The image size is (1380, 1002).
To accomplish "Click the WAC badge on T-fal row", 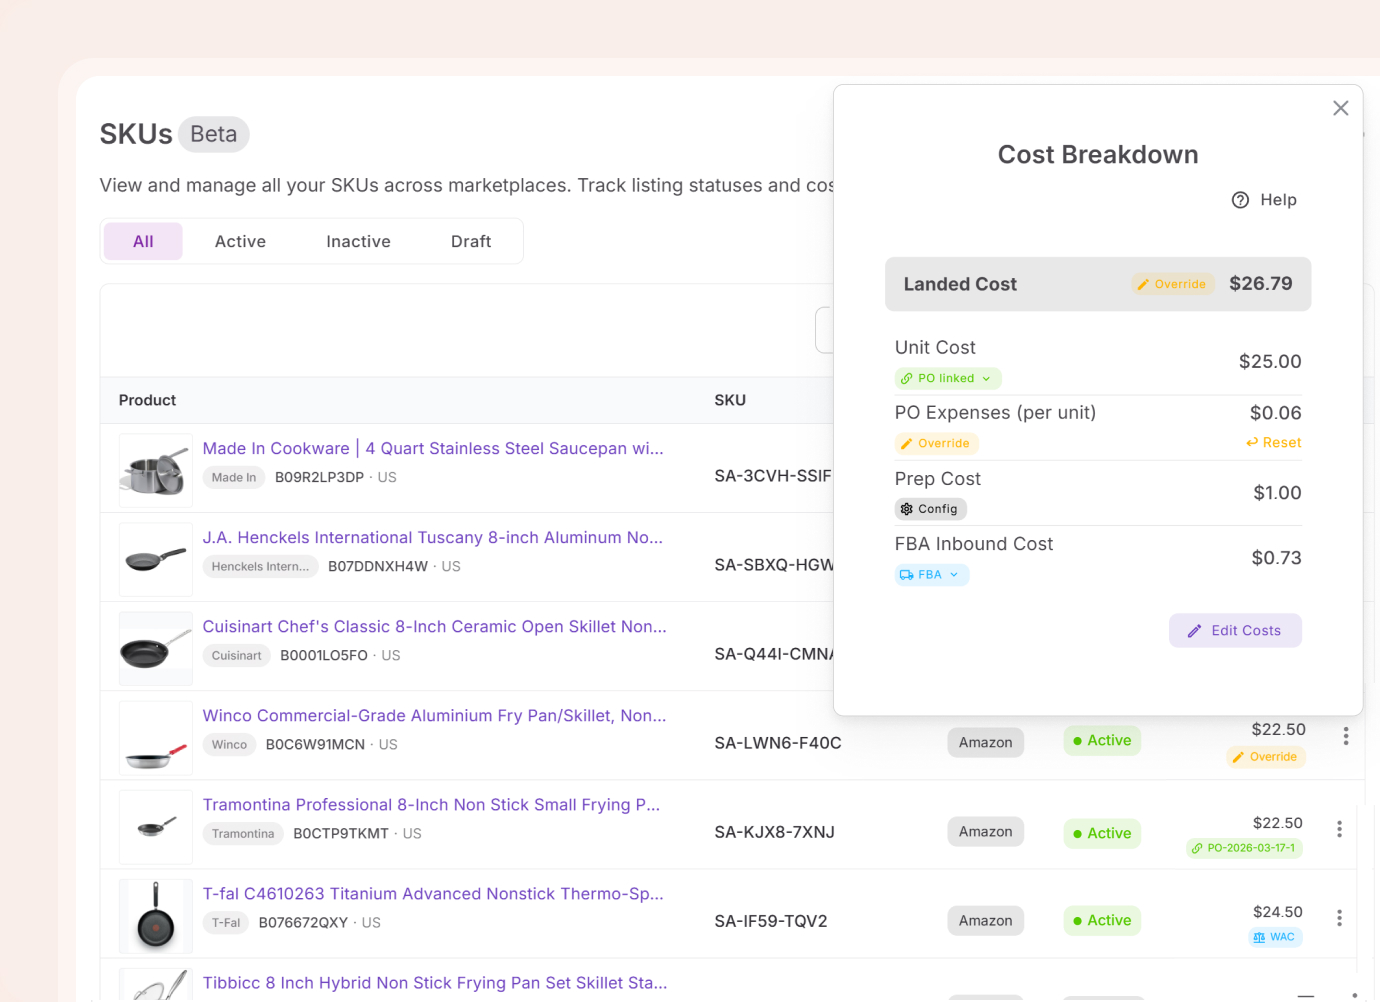I will (x=1275, y=937).
